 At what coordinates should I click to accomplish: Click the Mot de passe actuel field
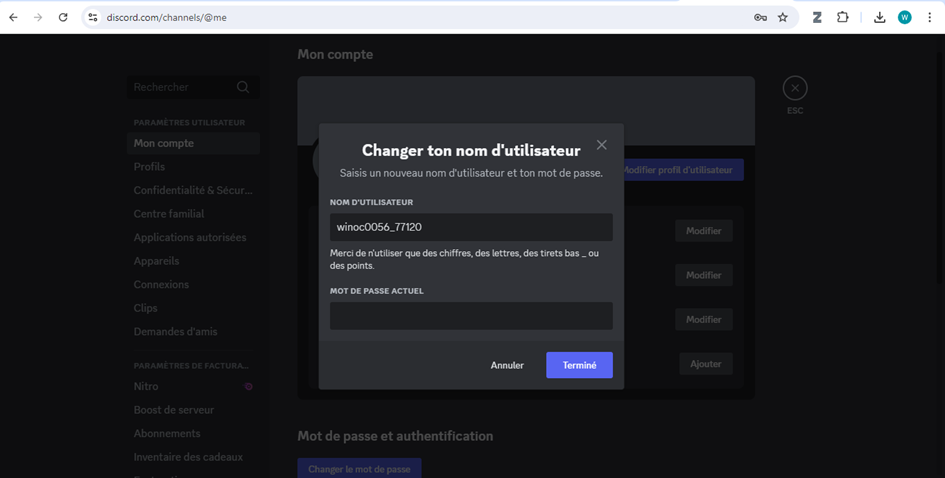click(471, 316)
